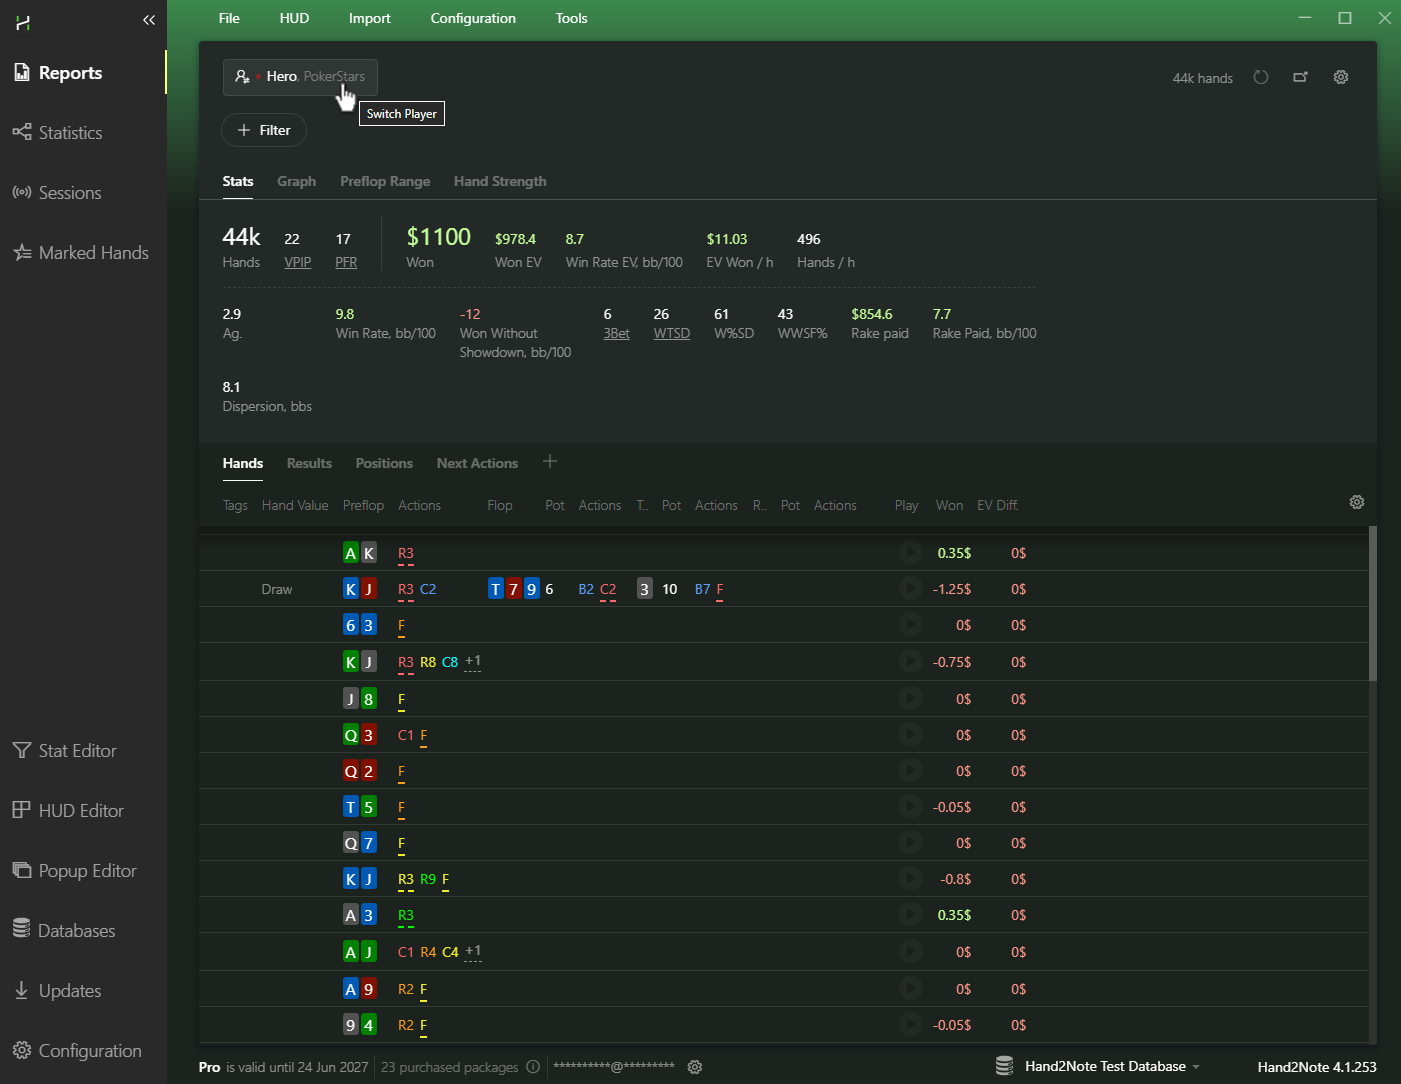Click the -0.8$ won amount in KJ row

(x=956, y=879)
